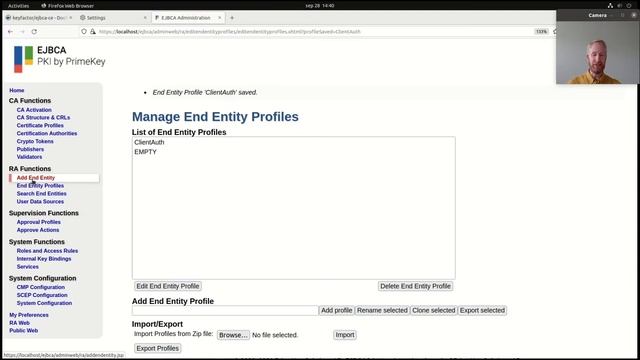Switch to the EJBCA Administration tab
The height and width of the screenshot is (360, 640).
[188, 18]
